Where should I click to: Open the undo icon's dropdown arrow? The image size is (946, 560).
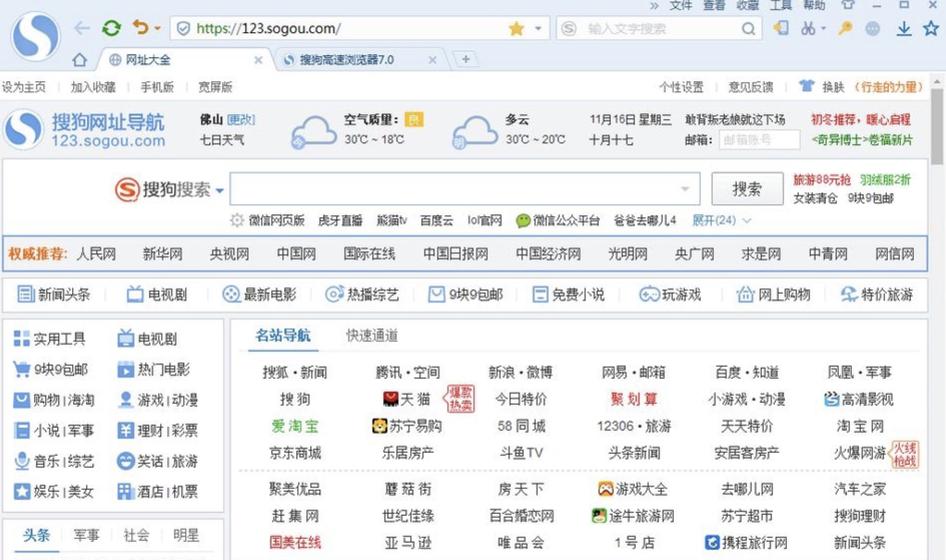pos(157,28)
